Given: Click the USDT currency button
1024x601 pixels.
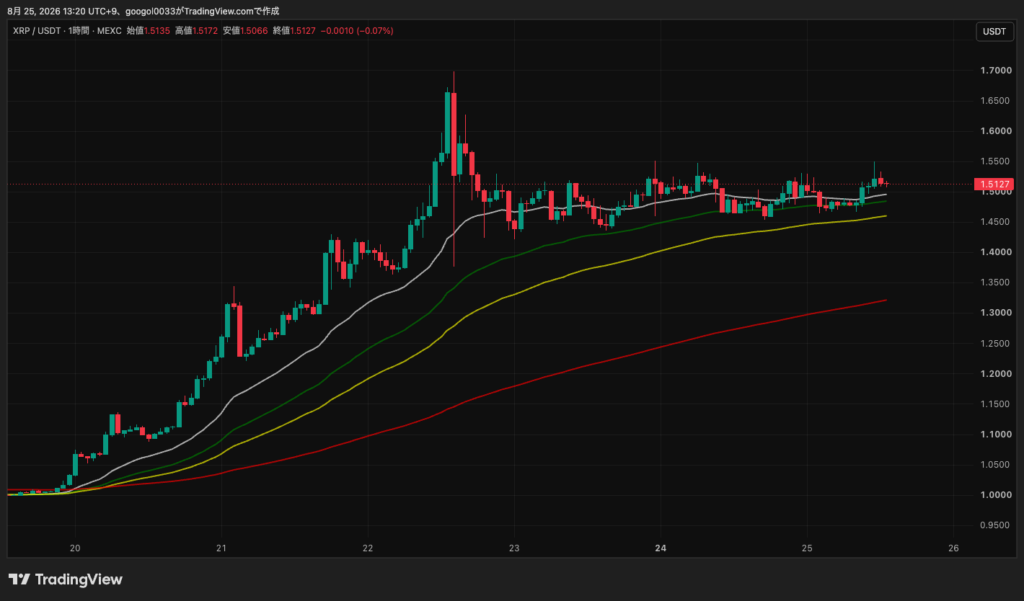Looking at the screenshot, I should 994,31.
